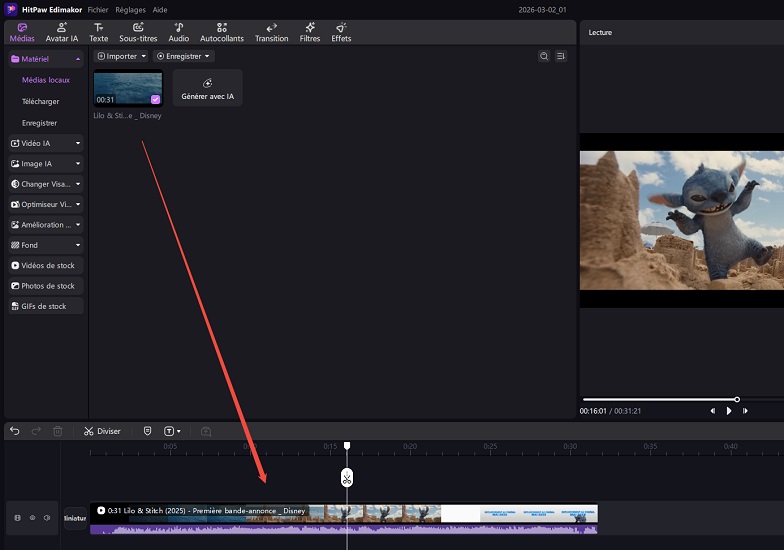Screen dimensions: 784x550
Task: Click the Miniature cover button
Action: point(75,518)
